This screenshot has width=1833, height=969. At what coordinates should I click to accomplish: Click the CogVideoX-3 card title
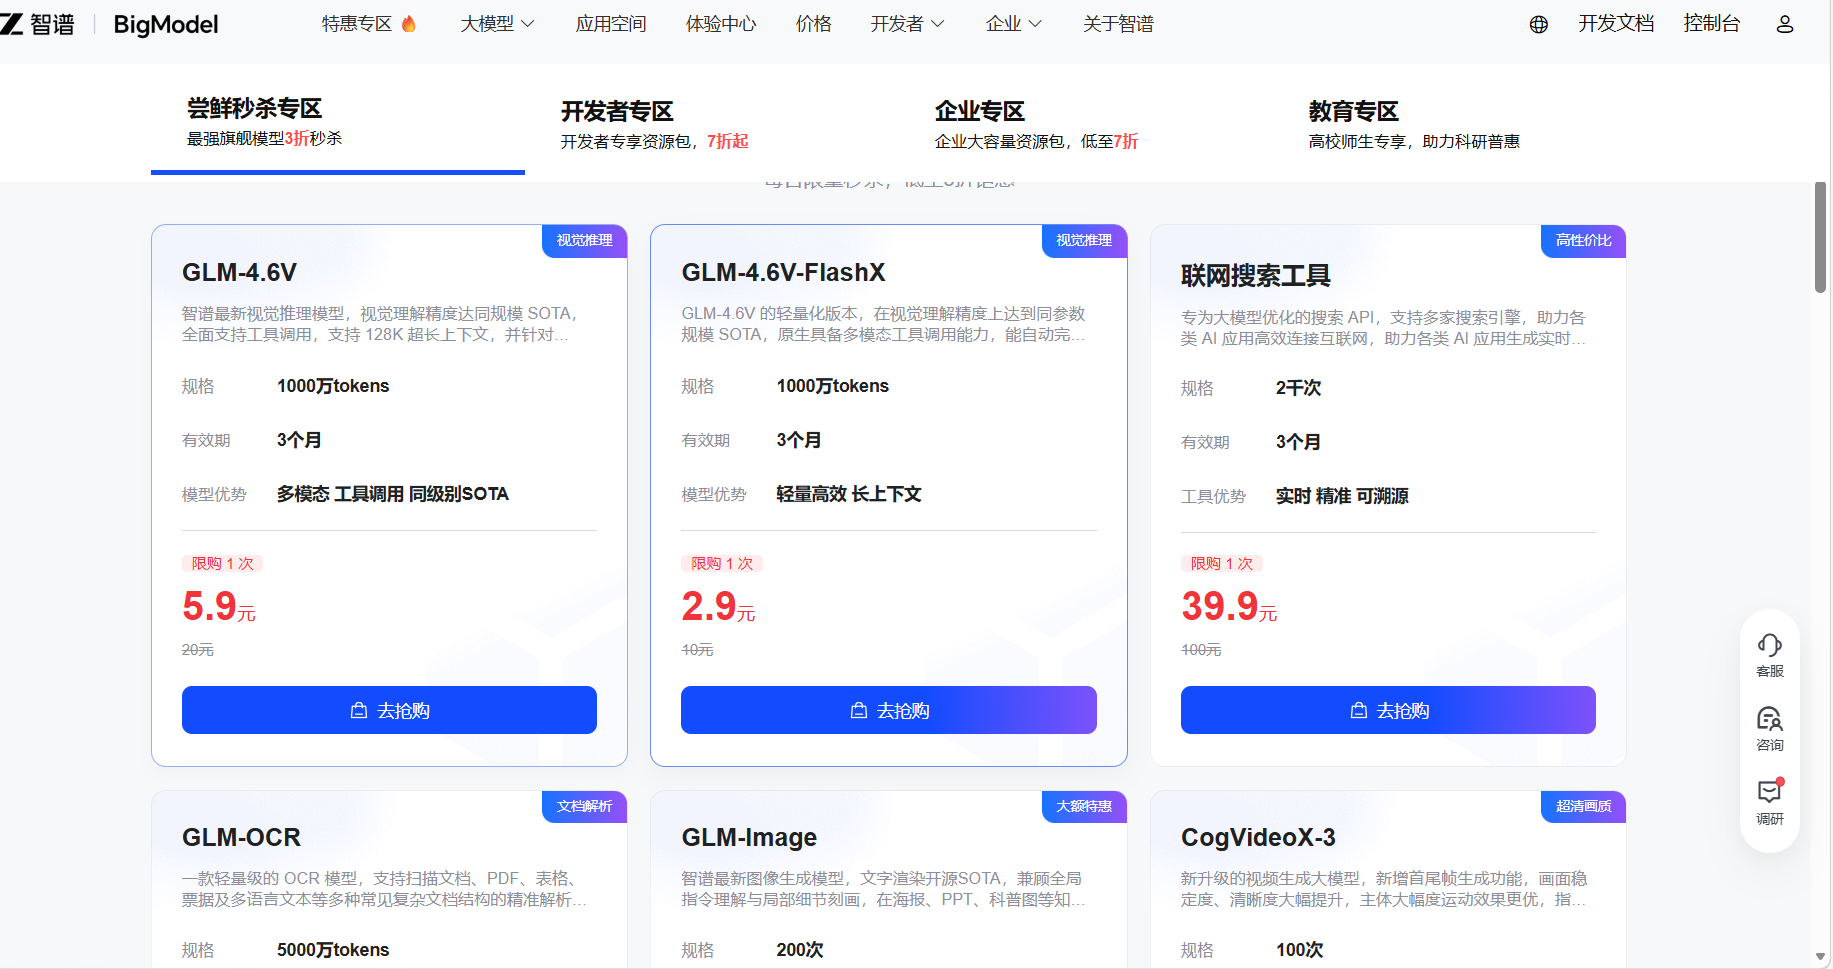(1258, 837)
